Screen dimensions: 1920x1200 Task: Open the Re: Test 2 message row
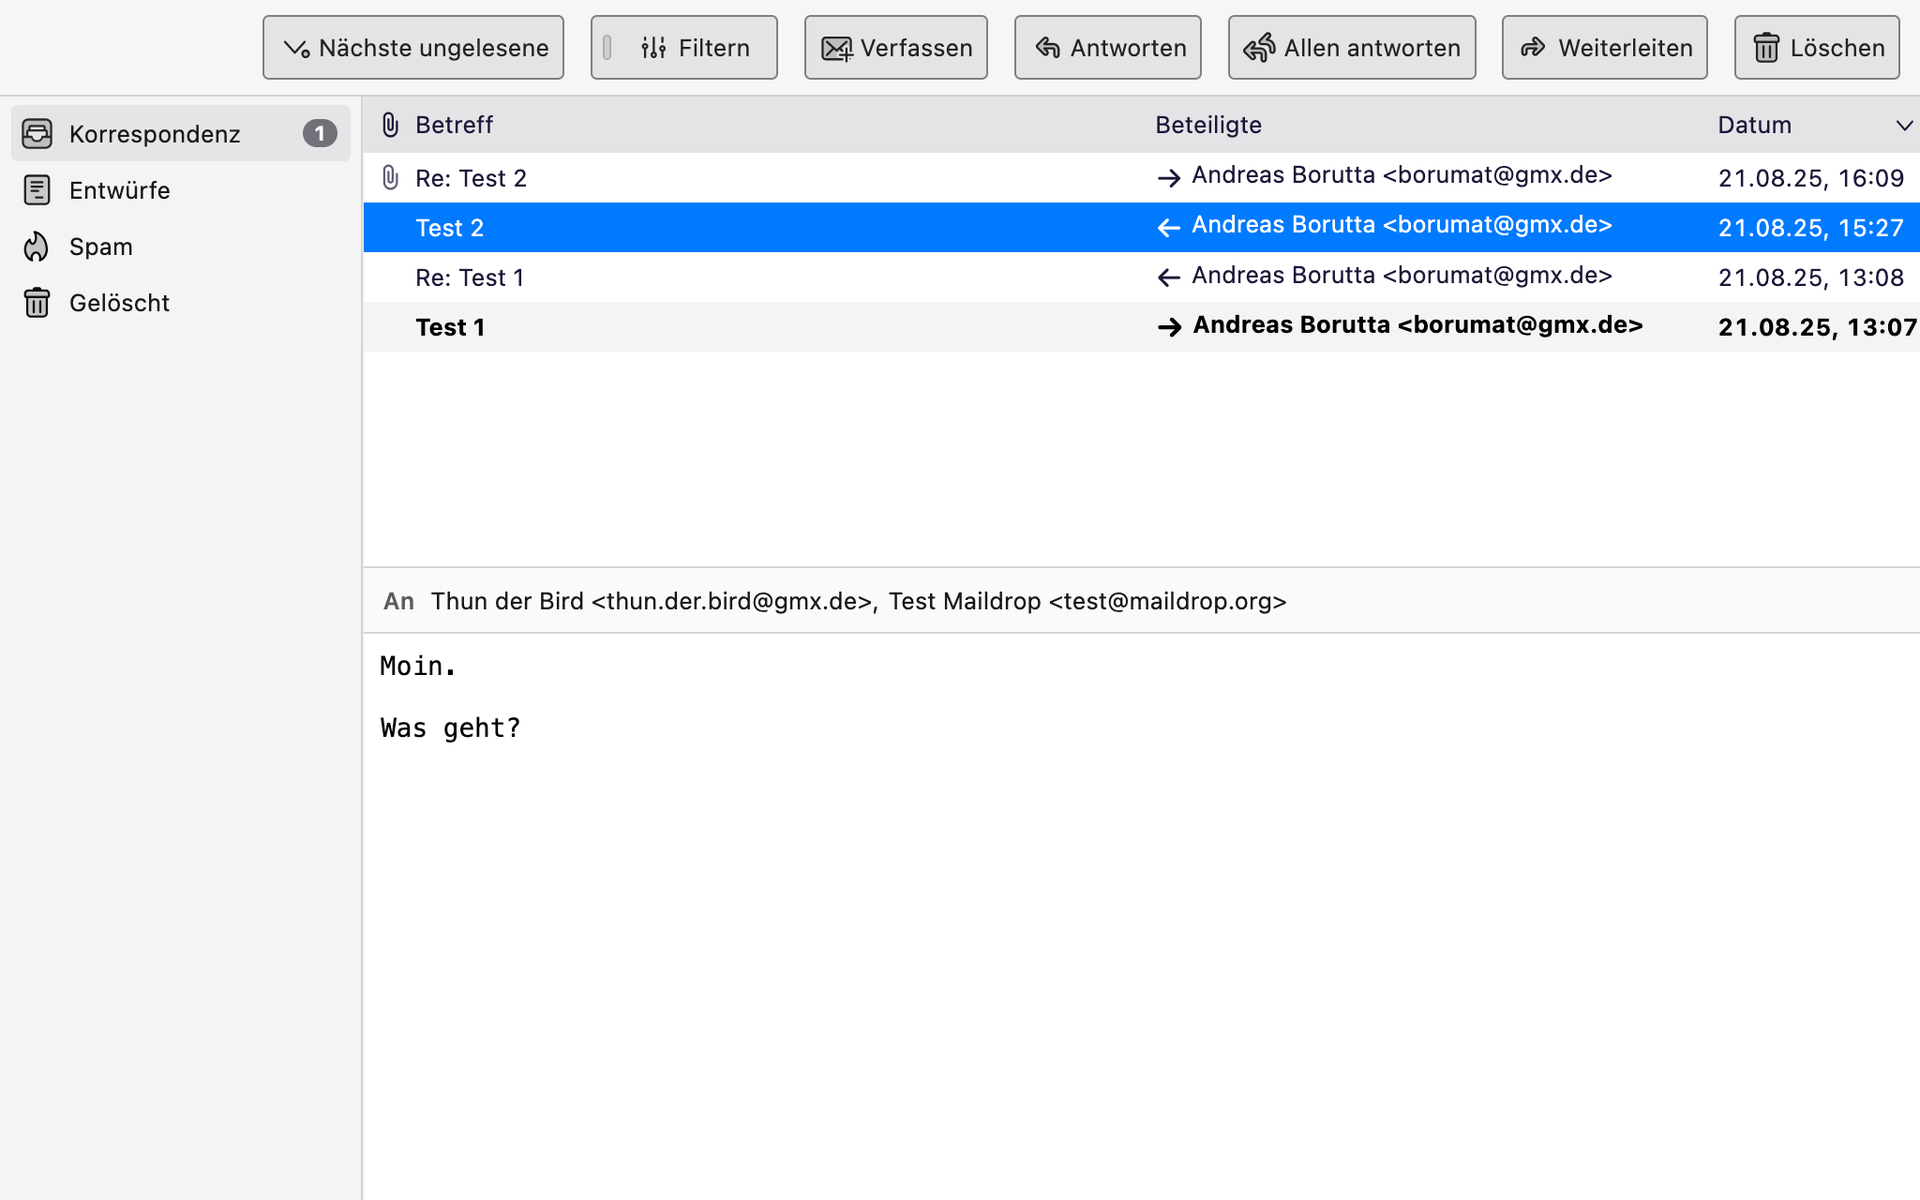point(470,178)
